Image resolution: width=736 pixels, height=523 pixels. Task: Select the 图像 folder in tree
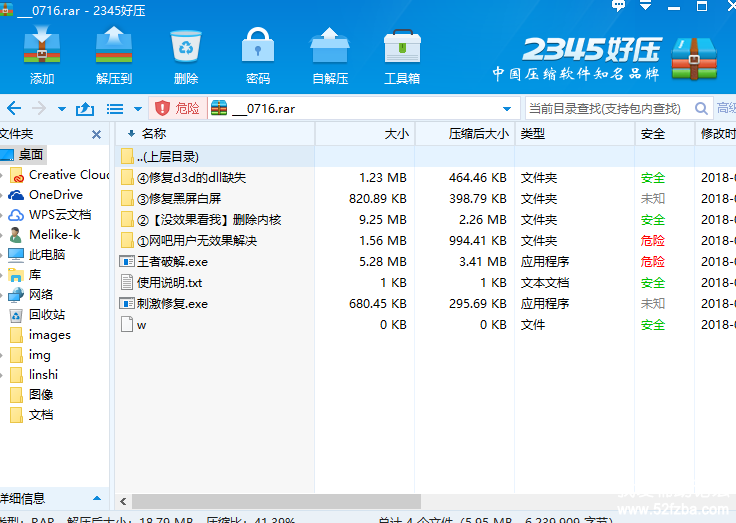(31, 395)
